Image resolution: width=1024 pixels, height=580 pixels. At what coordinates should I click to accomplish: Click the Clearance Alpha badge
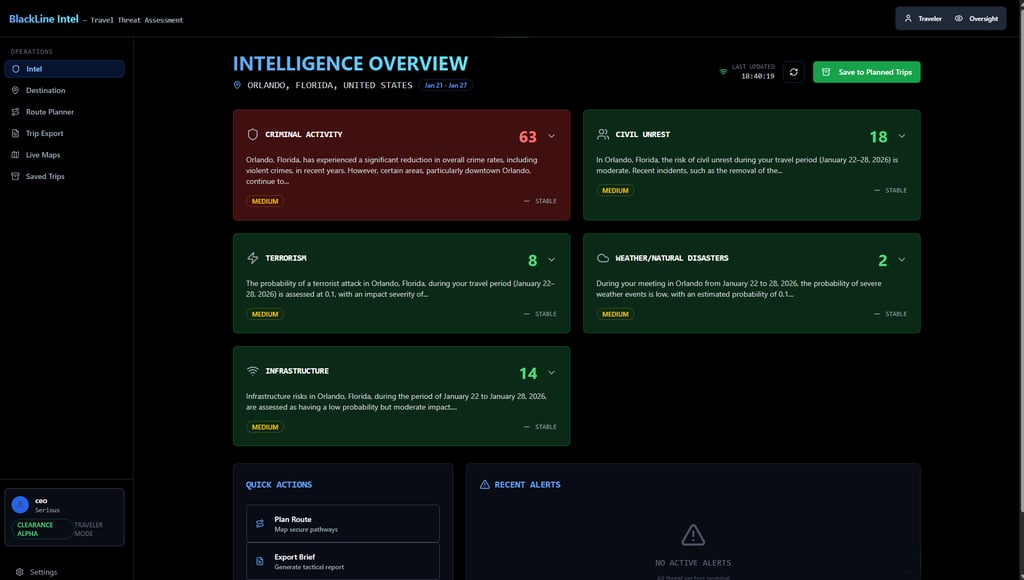pyautogui.click(x=42, y=529)
